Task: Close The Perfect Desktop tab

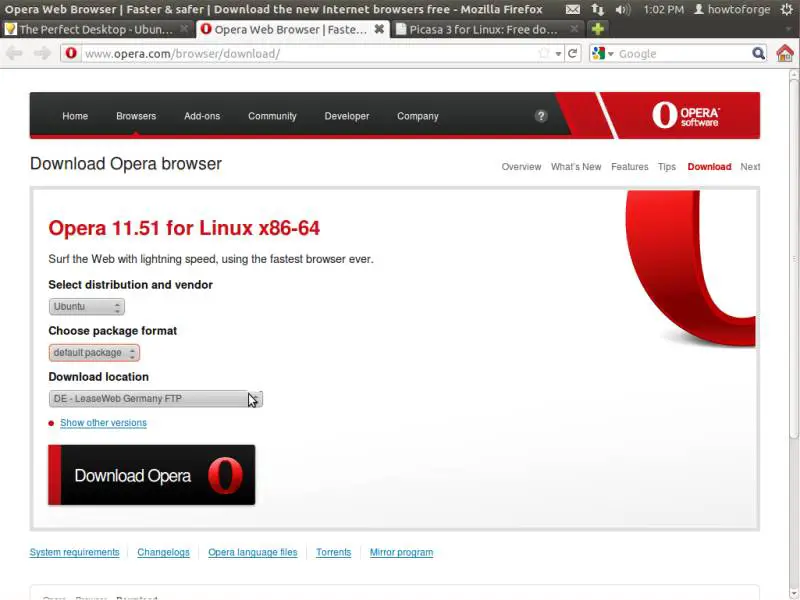Action: click(x=184, y=29)
